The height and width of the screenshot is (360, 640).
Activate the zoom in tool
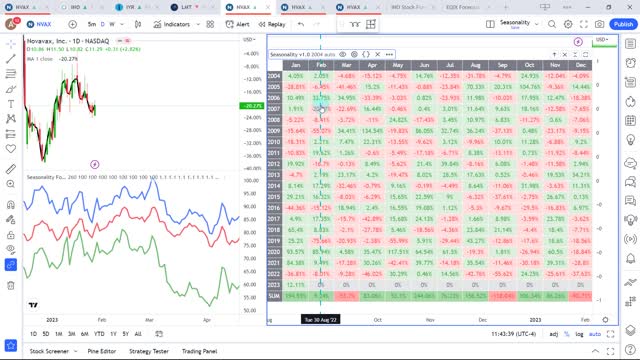click(11, 184)
